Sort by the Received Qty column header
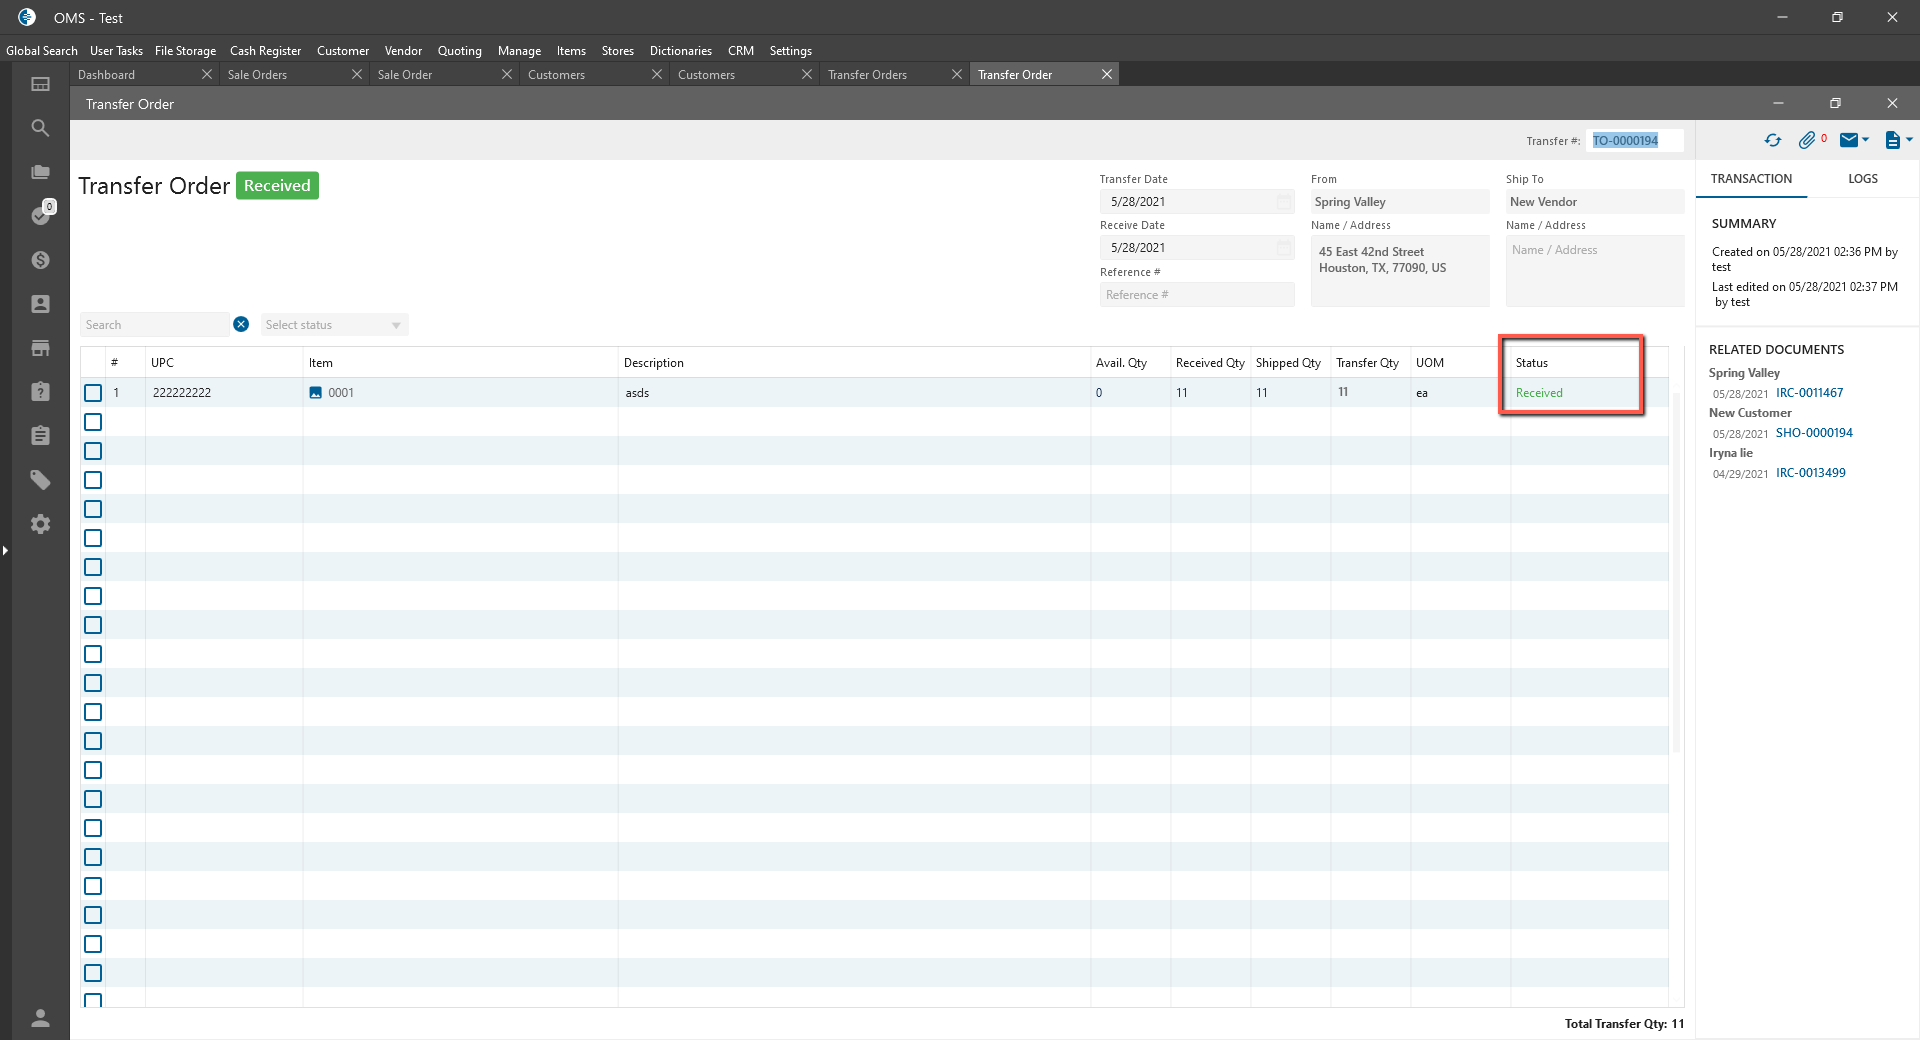 [x=1210, y=363]
